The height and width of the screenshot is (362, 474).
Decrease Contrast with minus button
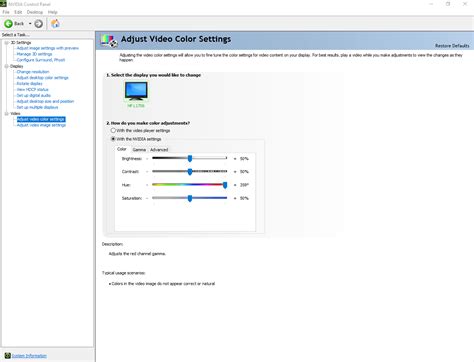point(147,172)
